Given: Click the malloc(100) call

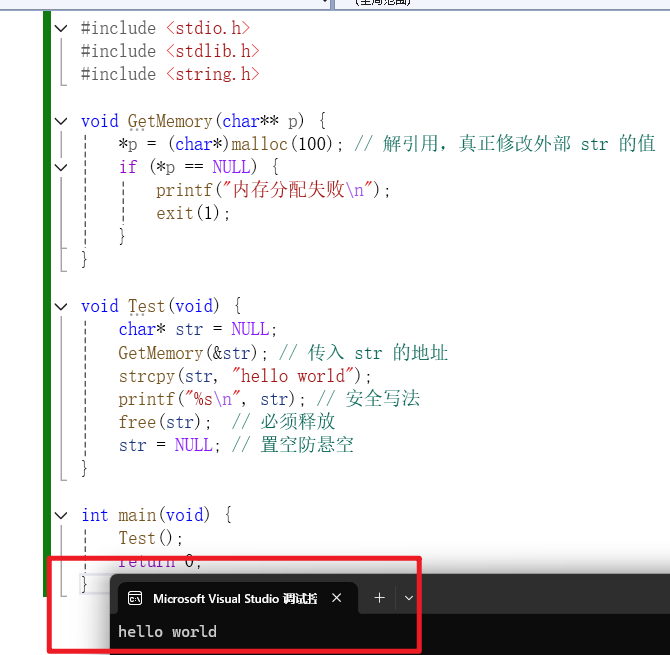Looking at the screenshot, I should point(282,144).
